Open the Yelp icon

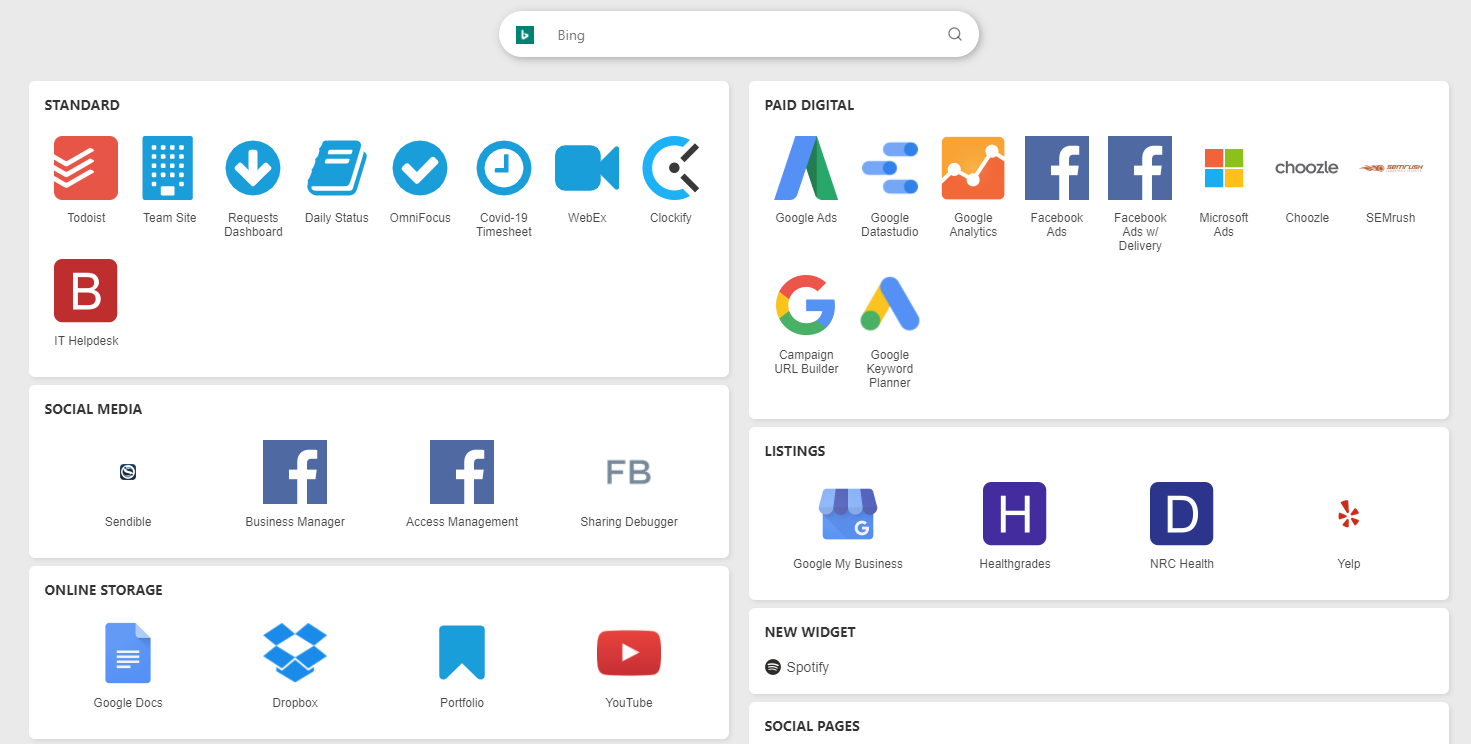(x=1349, y=514)
